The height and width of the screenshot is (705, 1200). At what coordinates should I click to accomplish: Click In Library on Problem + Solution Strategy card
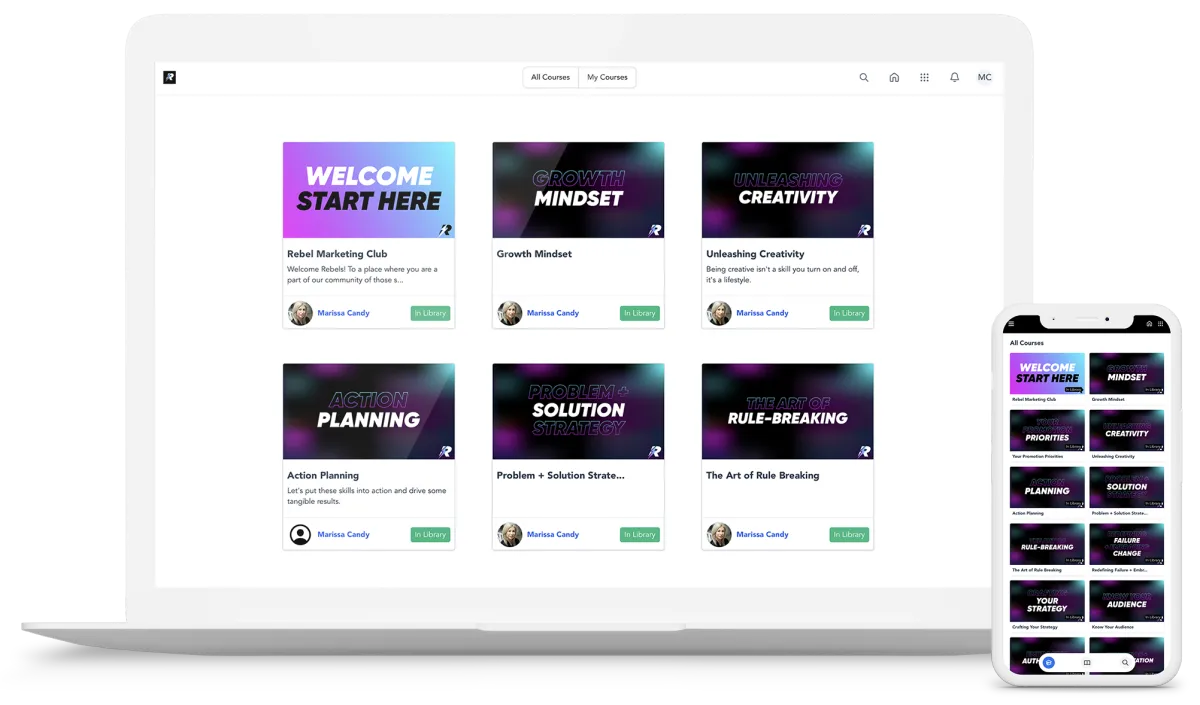[x=640, y=534]
